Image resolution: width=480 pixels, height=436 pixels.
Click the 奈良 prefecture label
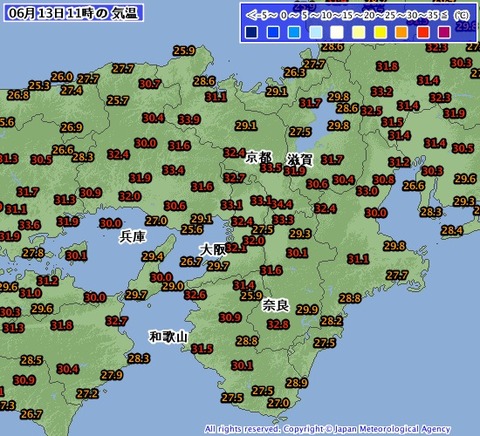(275, 305)
